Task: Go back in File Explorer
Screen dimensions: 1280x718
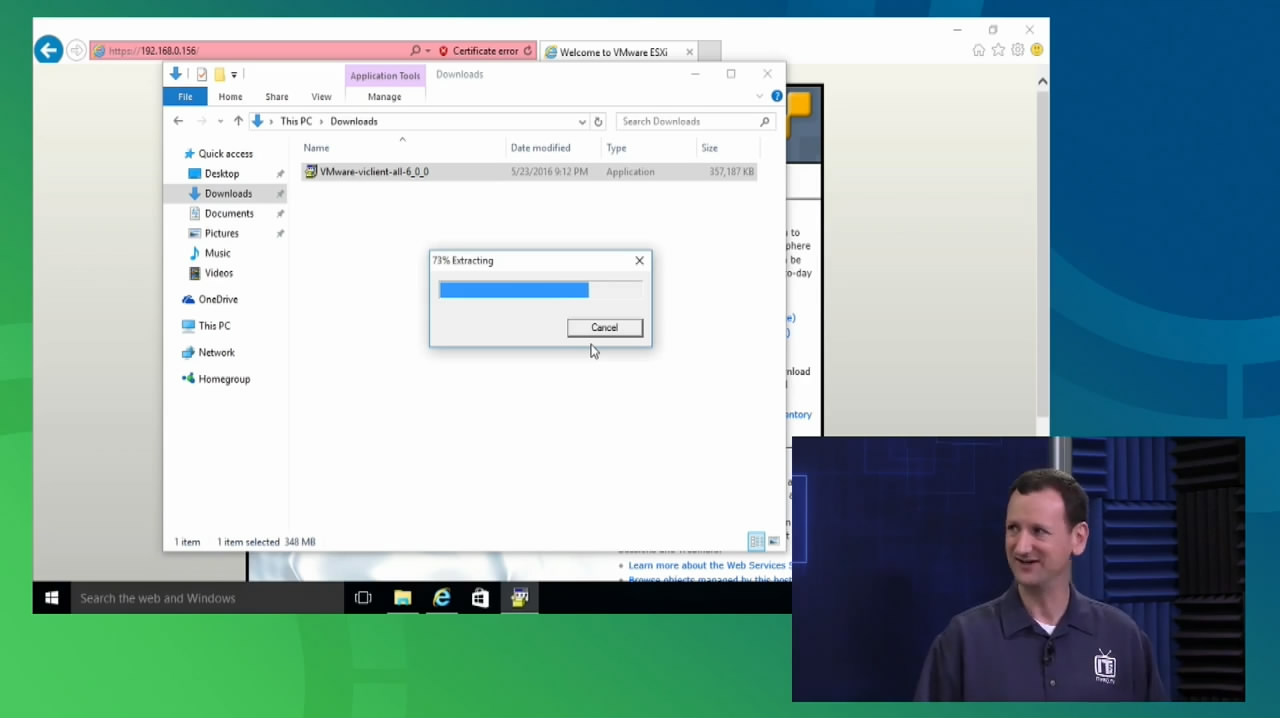Action: point(178,121)
